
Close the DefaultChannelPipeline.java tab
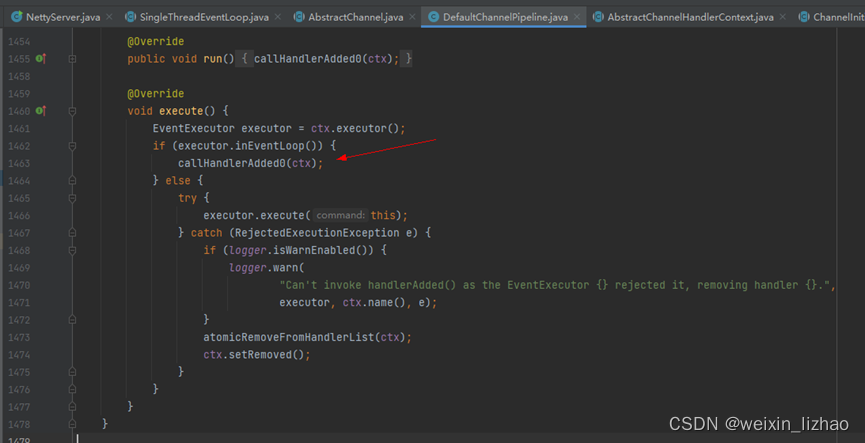577,17
